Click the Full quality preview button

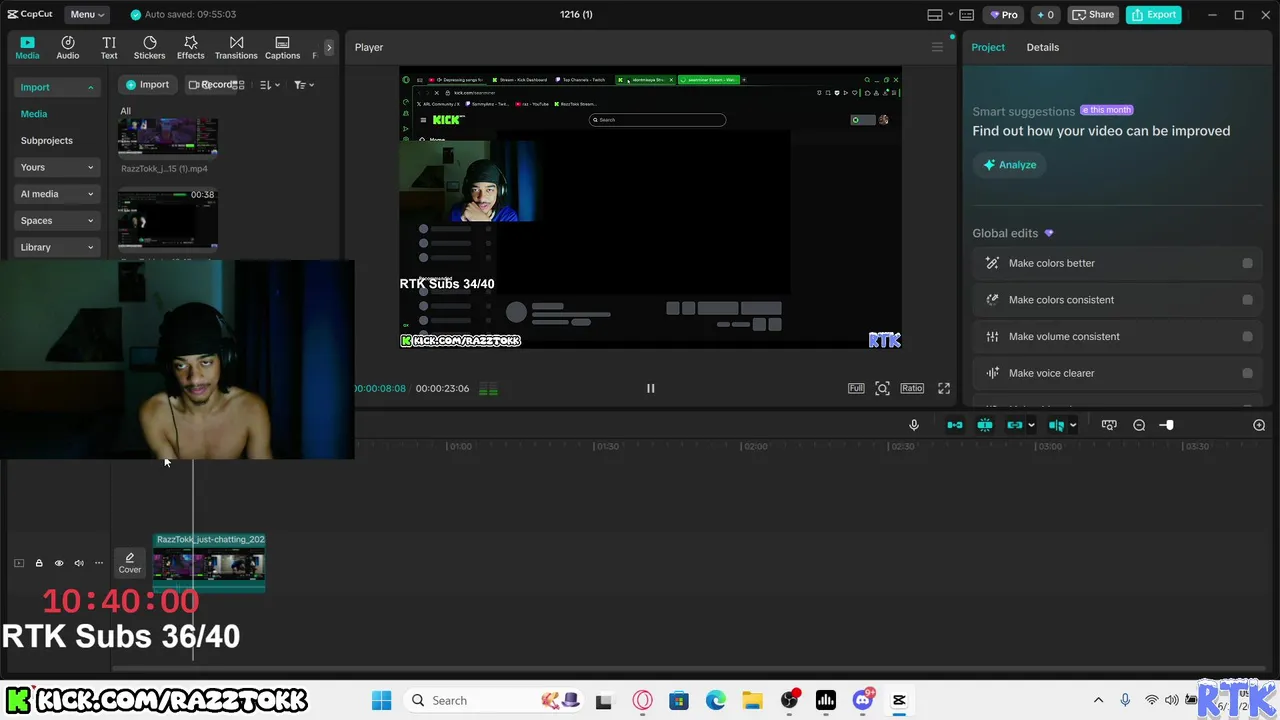click(856, 388)
